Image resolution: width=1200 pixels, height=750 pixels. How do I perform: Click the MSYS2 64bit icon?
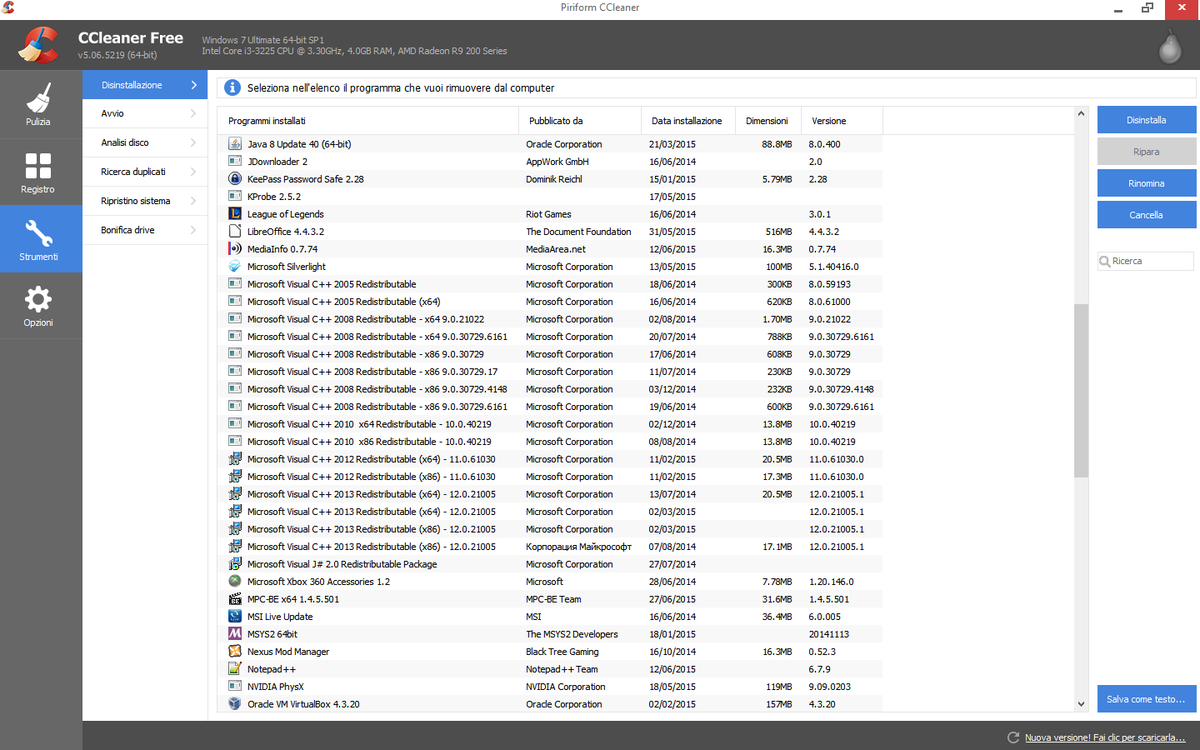[x=235, y=634]
